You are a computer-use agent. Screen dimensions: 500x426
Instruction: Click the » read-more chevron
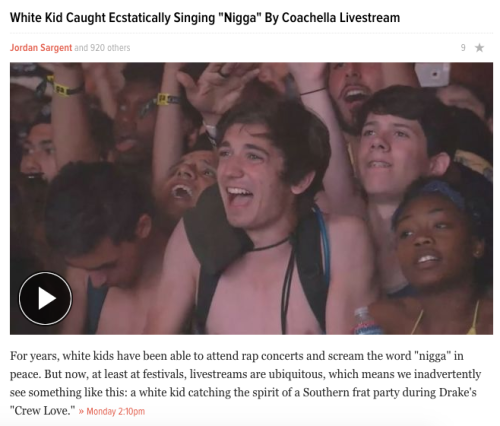coord(81,411)
